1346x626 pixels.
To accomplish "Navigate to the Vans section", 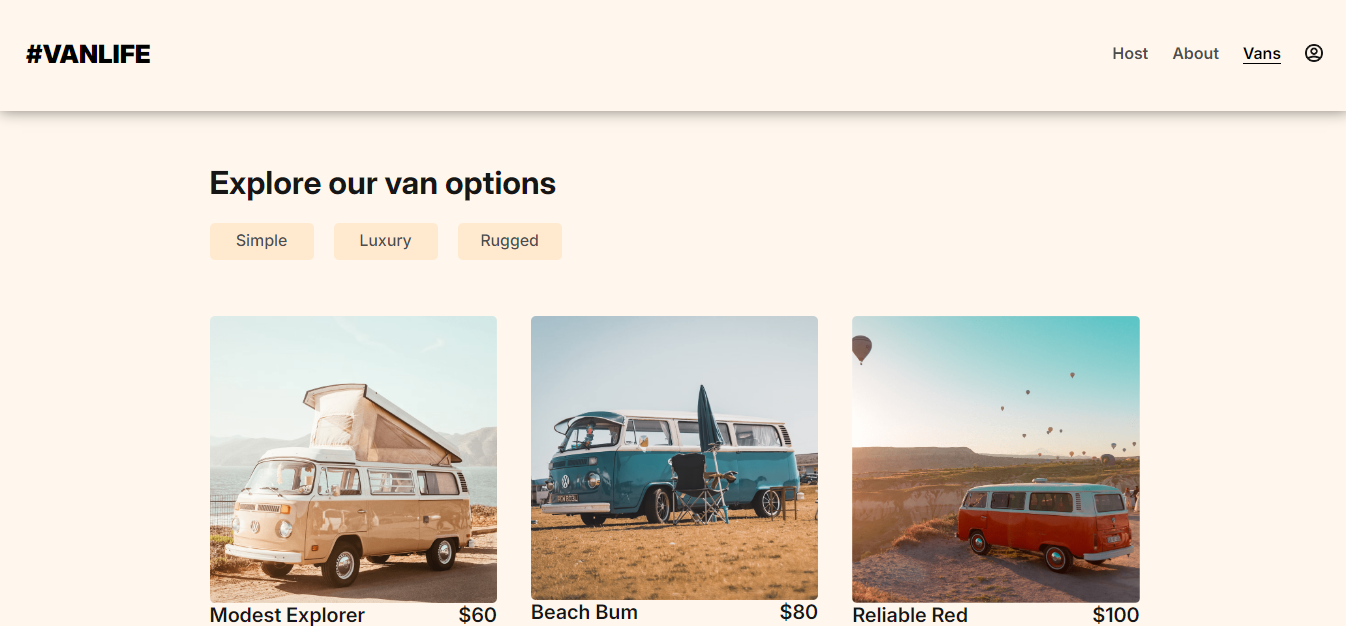I will click(1261, 53).
